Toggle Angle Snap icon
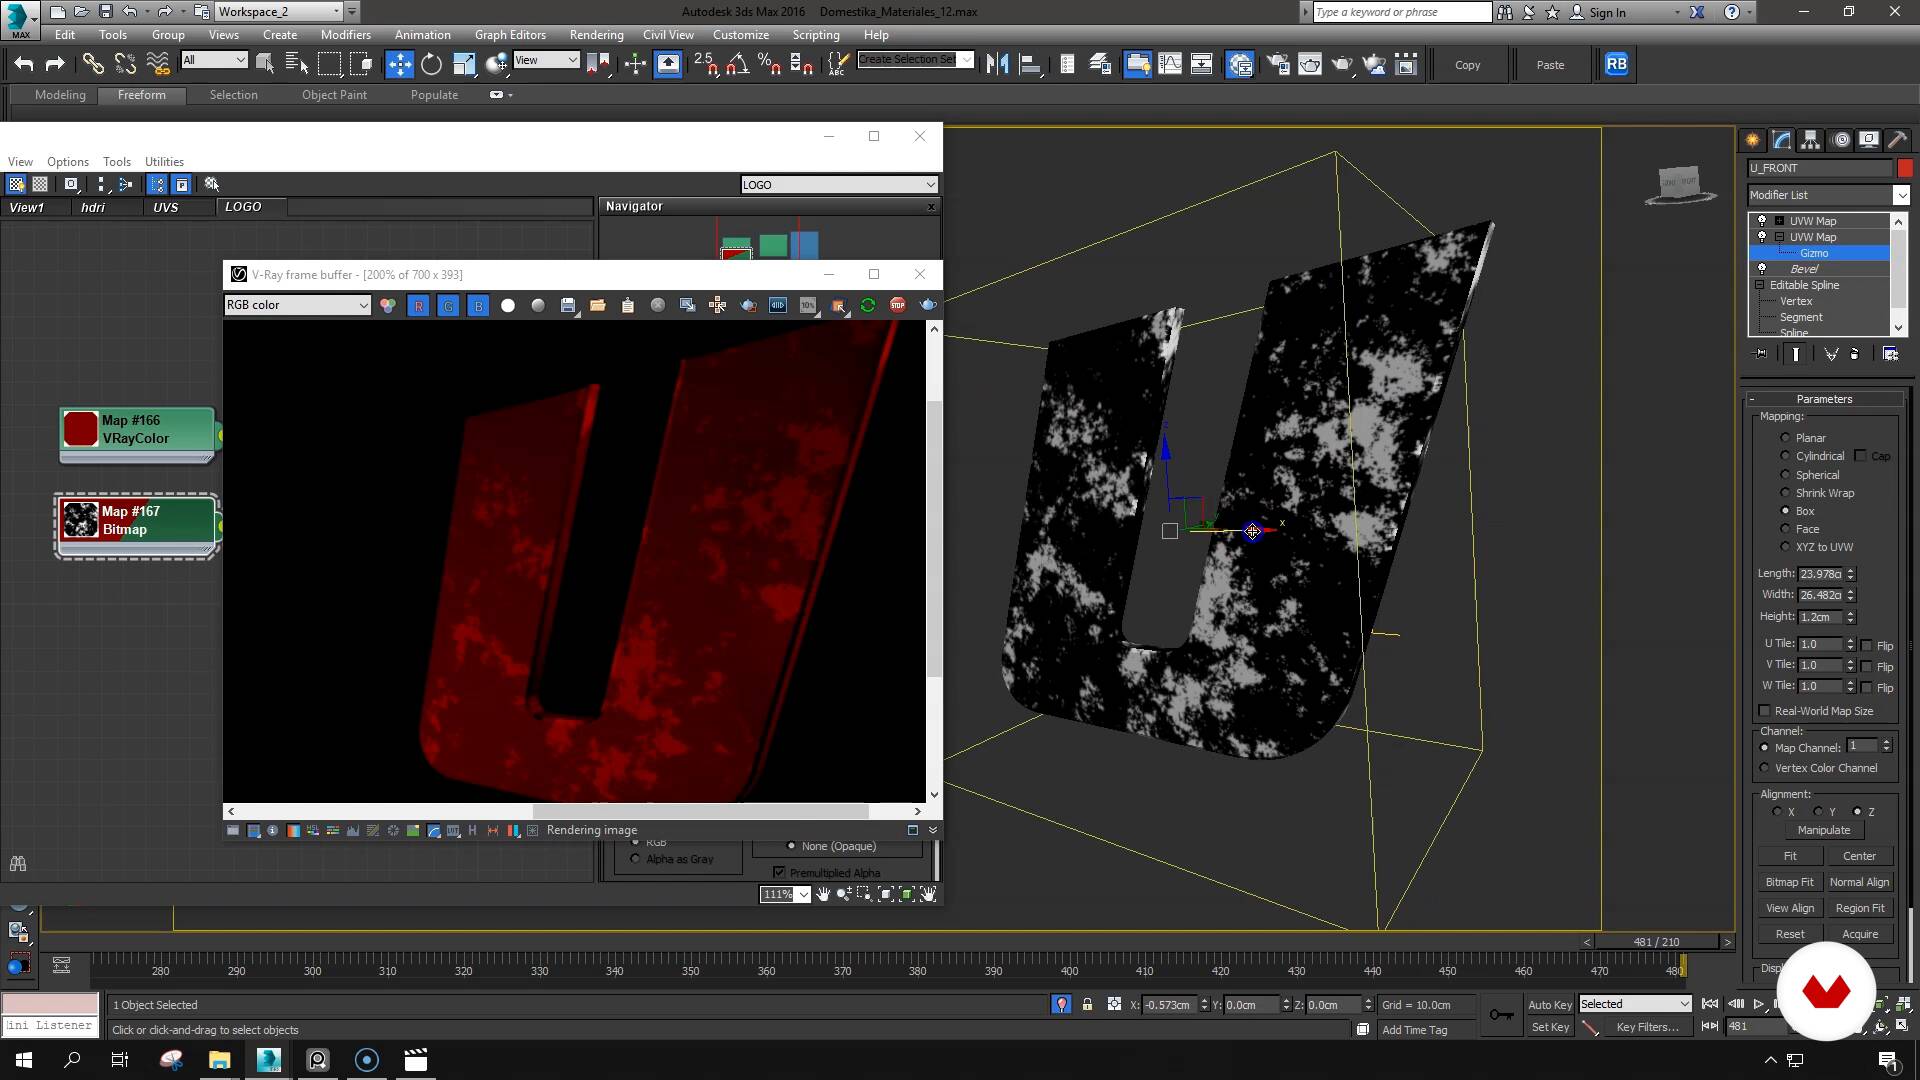This screenshot has width=1920, height=1080. coord(737,64)
